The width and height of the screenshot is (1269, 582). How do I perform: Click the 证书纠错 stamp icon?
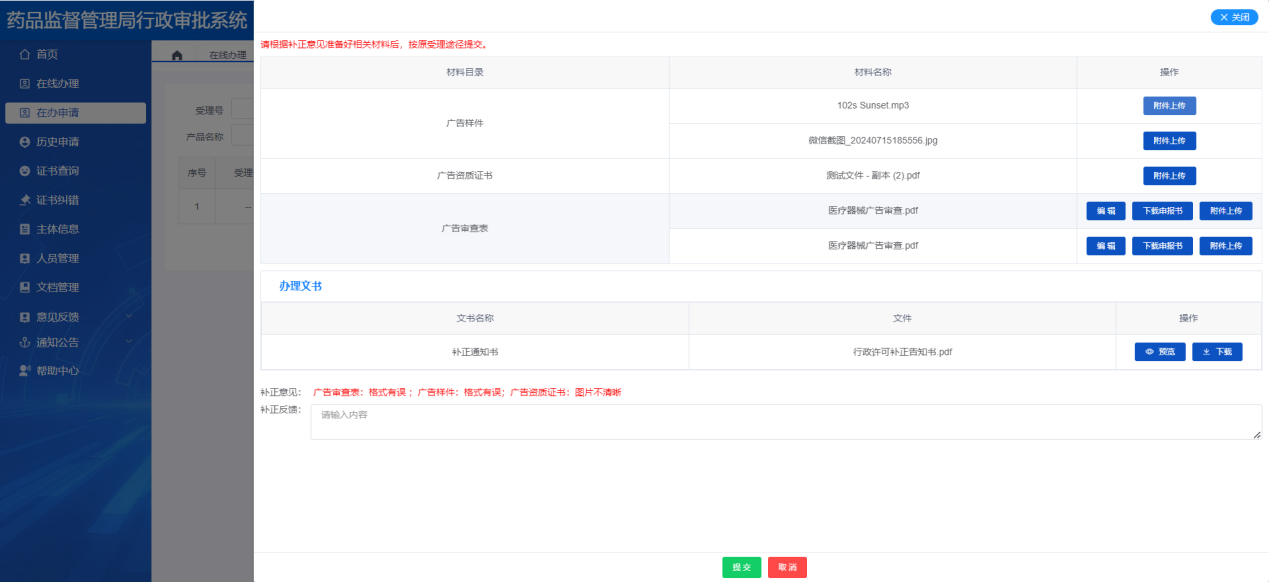(25, 200)
